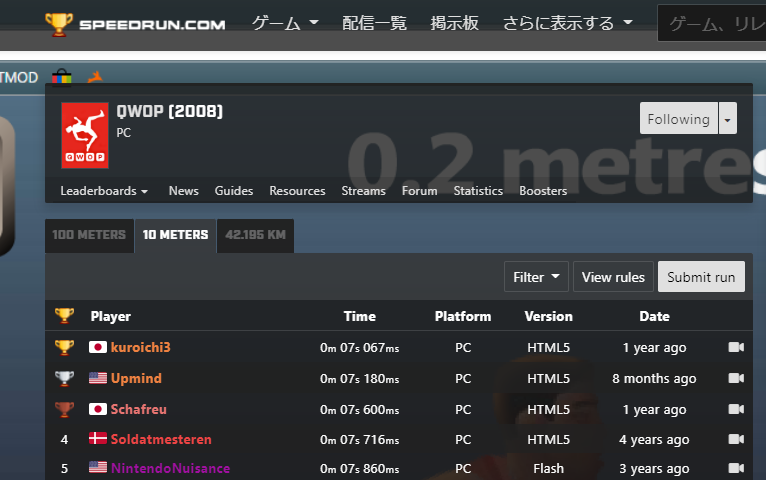Click the search field in the top bar
Screen dimensions: 766x480
[712, 24]
